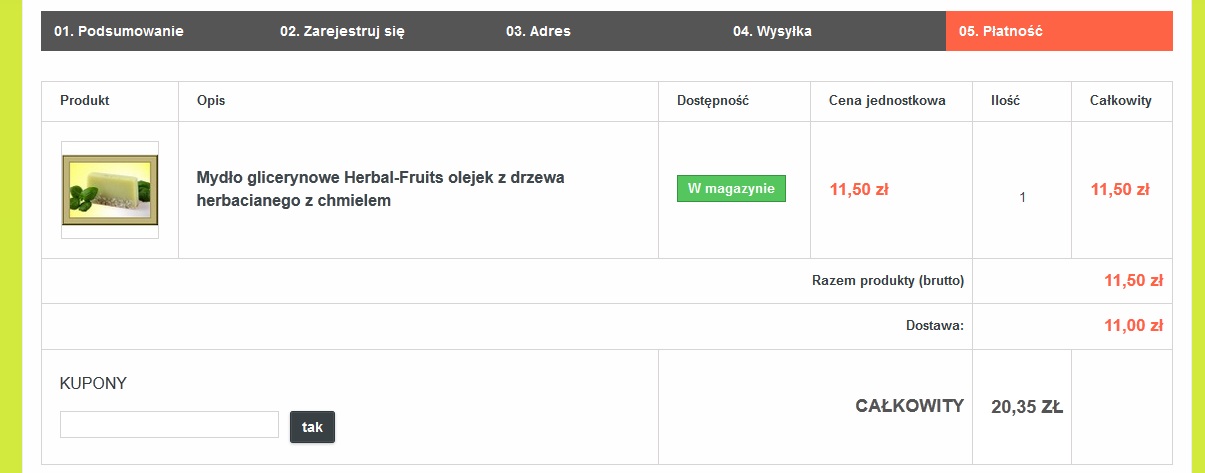Click the Razem produkty (brutto) label
The height and width of the screenshot is (473, 1205).
(x=888, y=281)
